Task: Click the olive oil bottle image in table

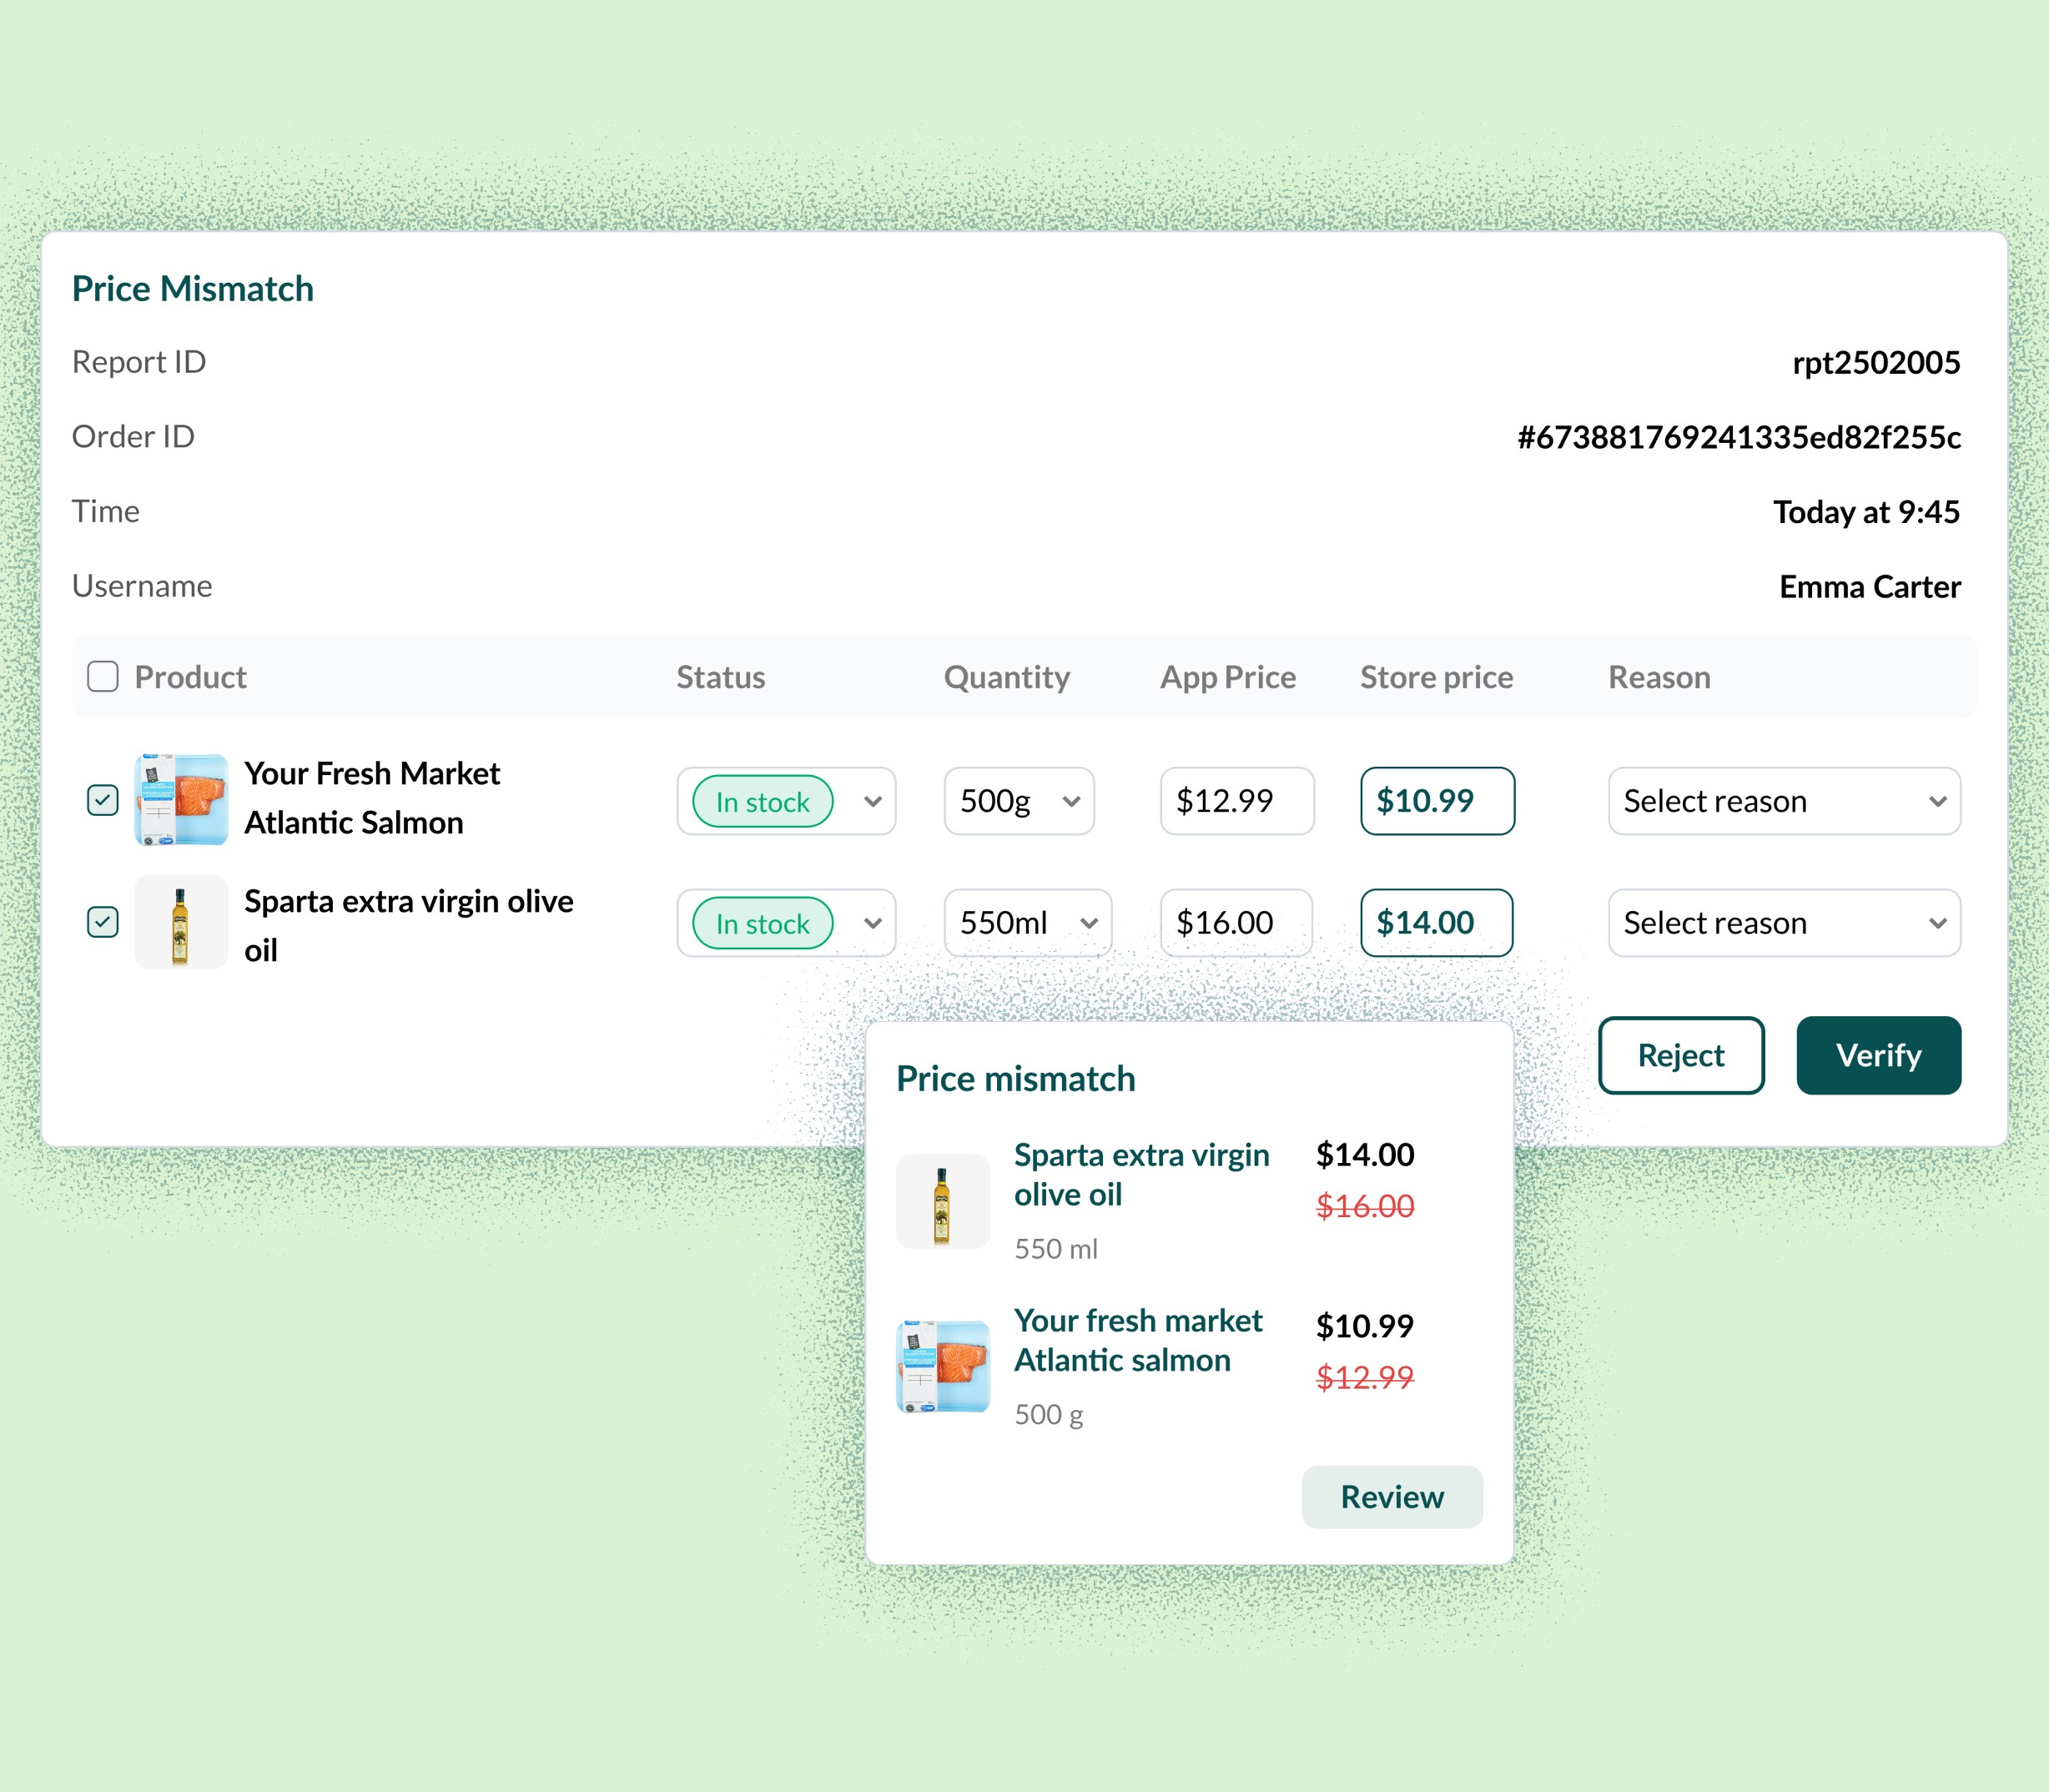Action: click(x=181, y=922)
